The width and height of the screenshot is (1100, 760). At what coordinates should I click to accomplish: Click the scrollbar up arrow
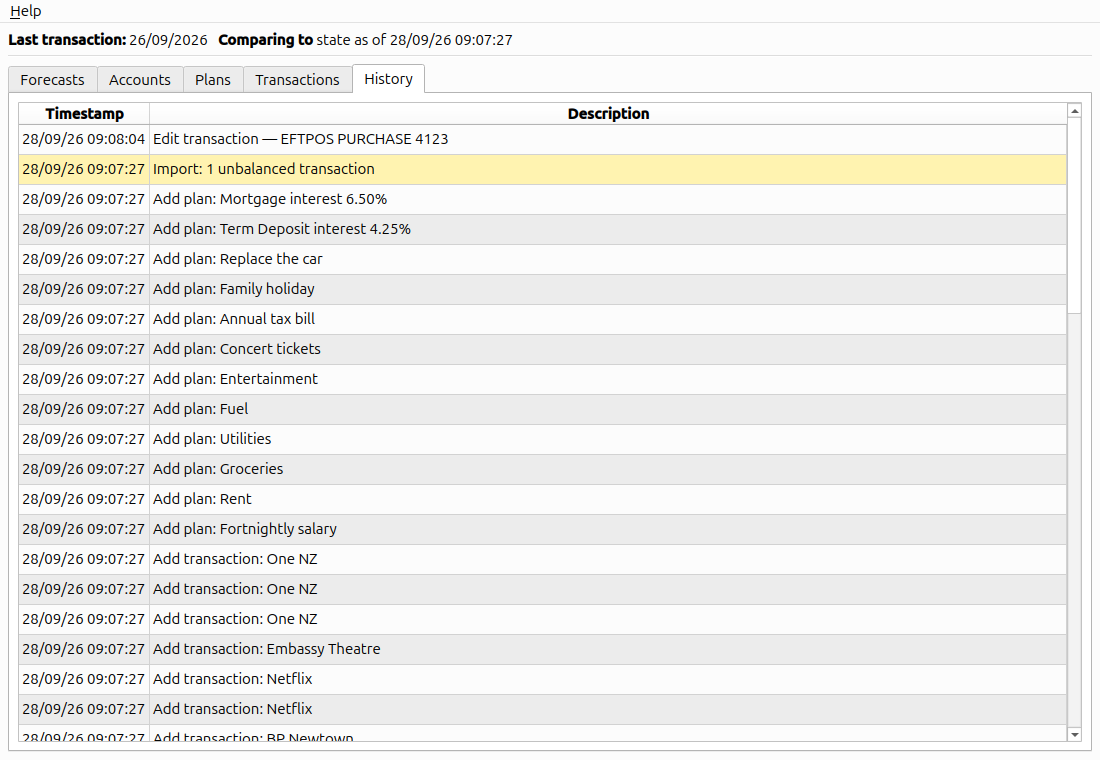tap(1074, 110)
